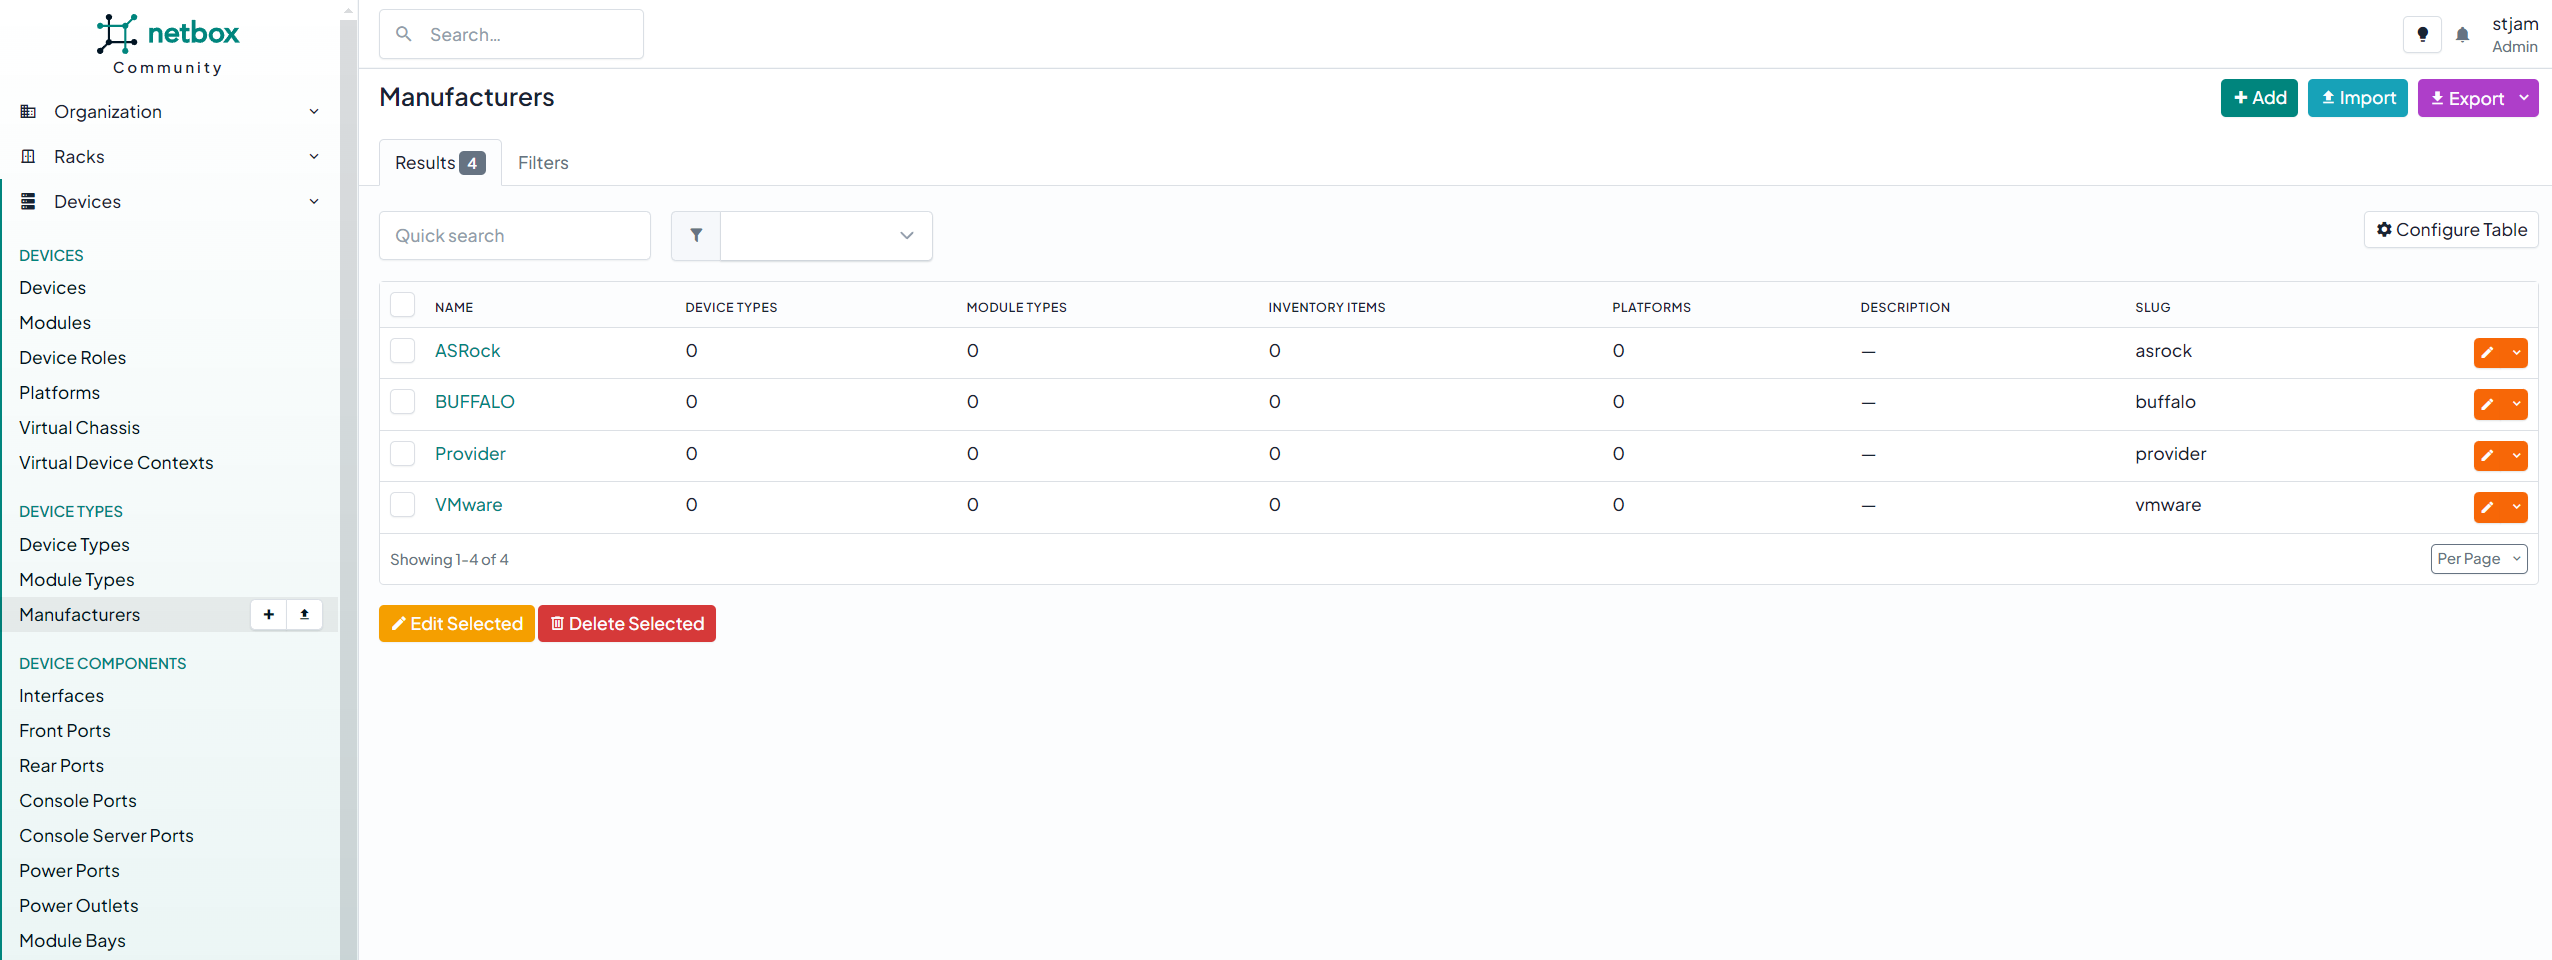Click the Import button

coord(2357,98)
